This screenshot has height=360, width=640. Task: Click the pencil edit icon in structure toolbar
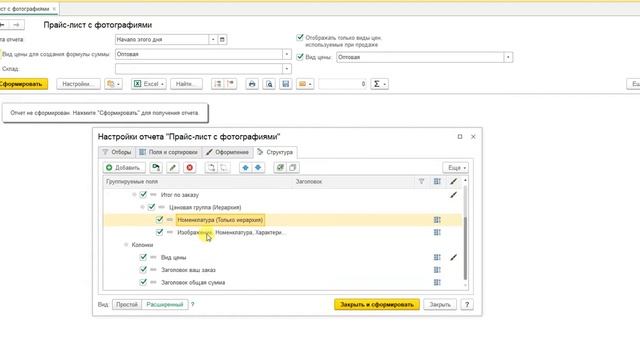[173, 168]
